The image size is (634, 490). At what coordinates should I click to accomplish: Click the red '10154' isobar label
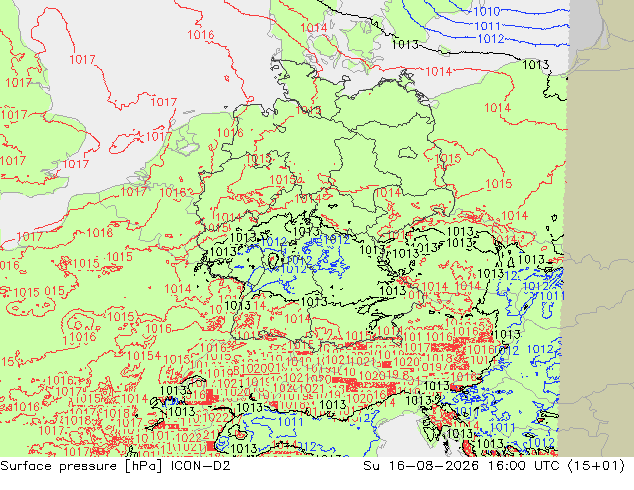(144, 356)
